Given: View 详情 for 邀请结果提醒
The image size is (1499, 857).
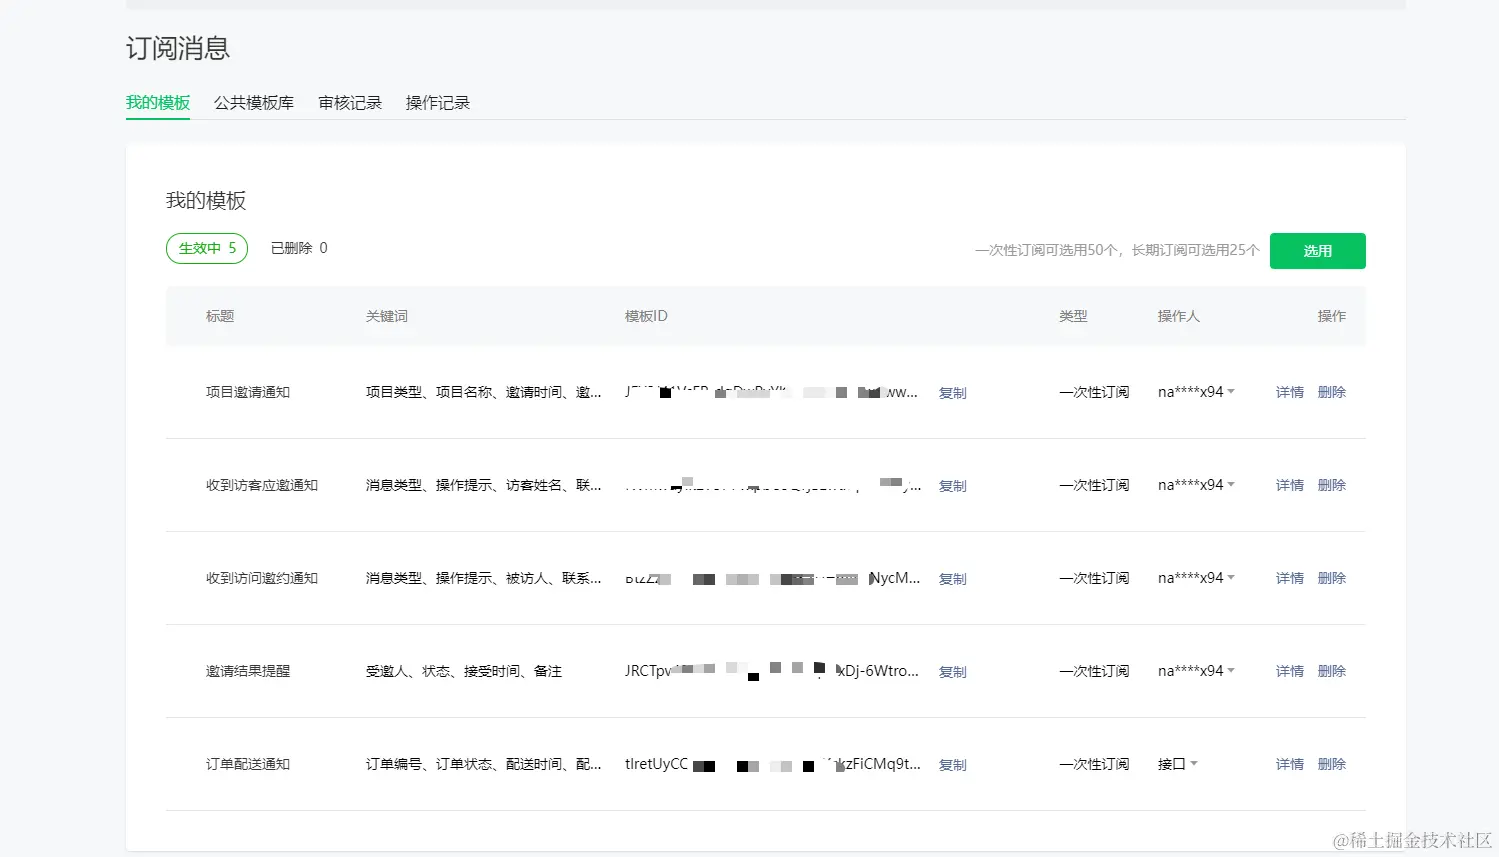Looking at the screenshot, I should [x=1290, y=671].
